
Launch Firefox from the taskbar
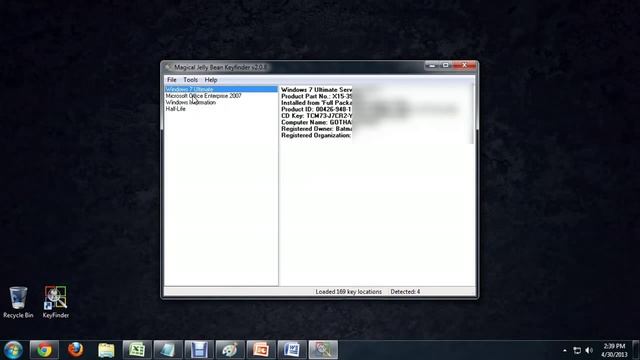(x=76, y=350)
